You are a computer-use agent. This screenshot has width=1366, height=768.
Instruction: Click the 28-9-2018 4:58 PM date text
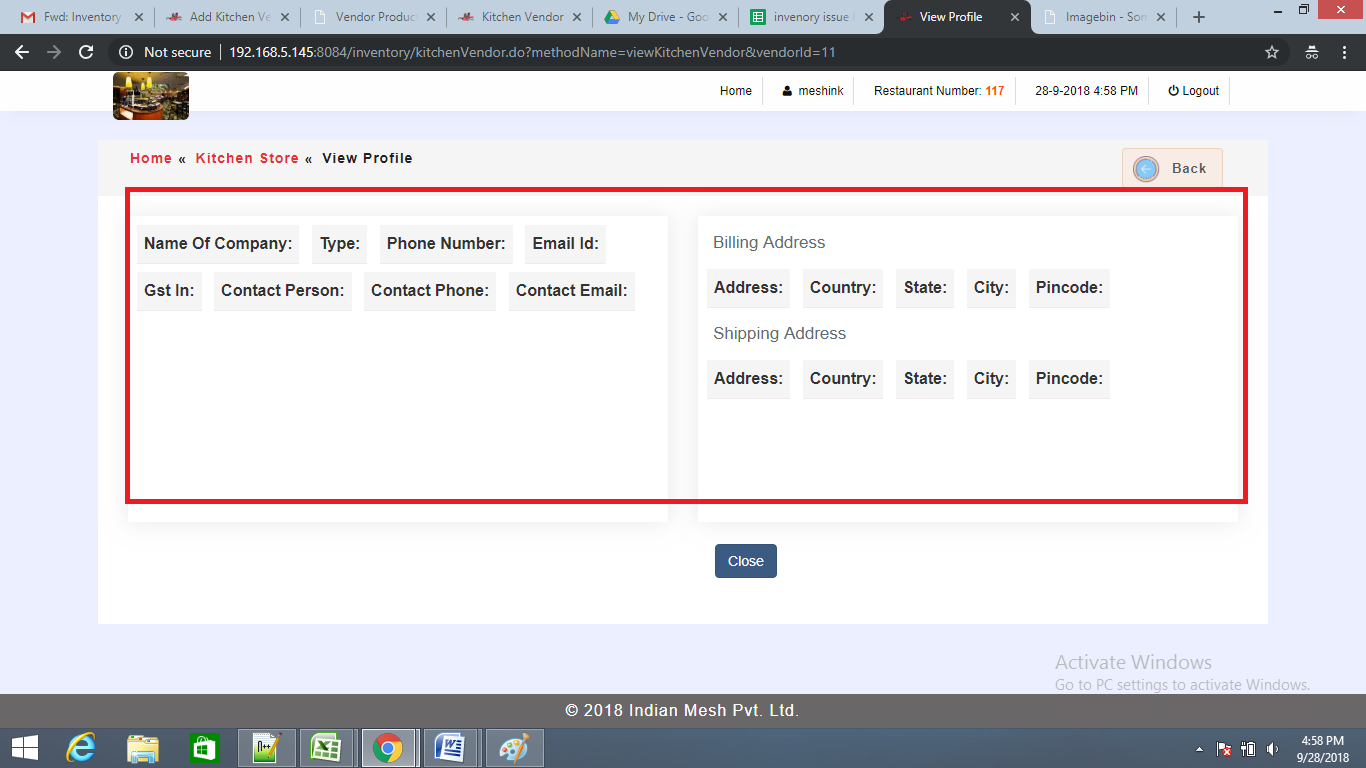(x=1086, y=91)
